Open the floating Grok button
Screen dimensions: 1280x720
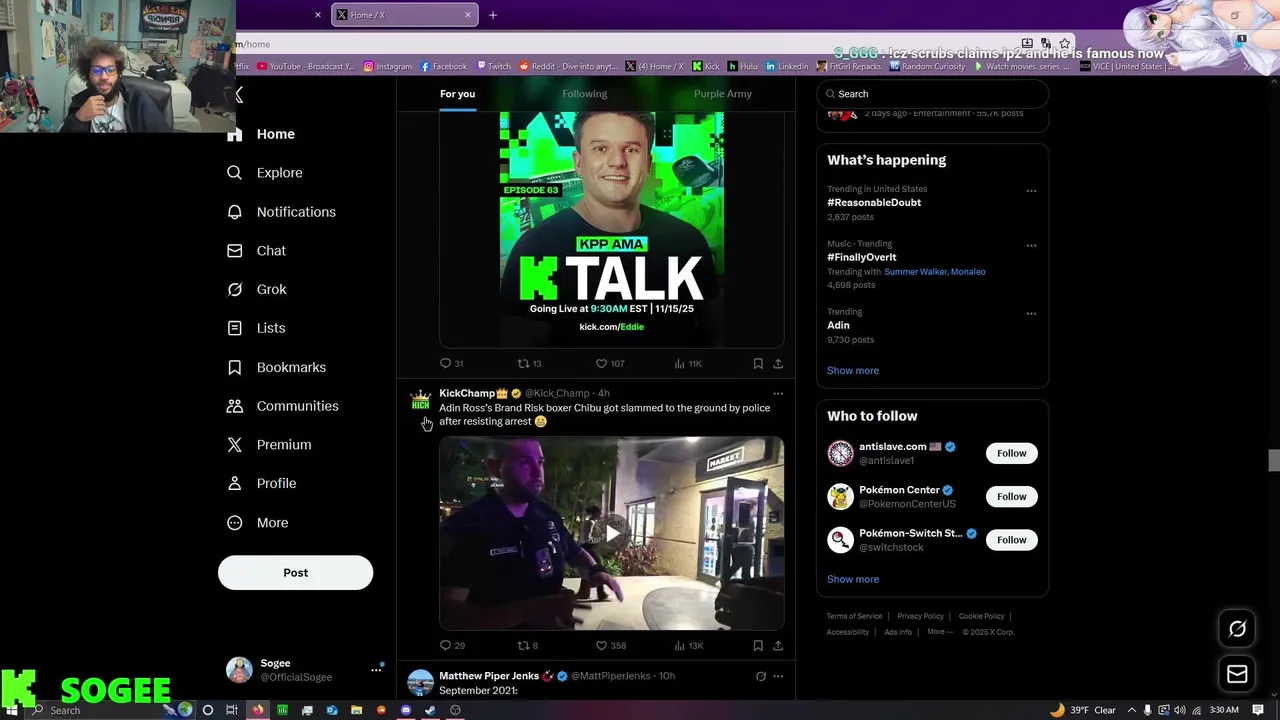pyautogui.click(x=1237, y=629)
